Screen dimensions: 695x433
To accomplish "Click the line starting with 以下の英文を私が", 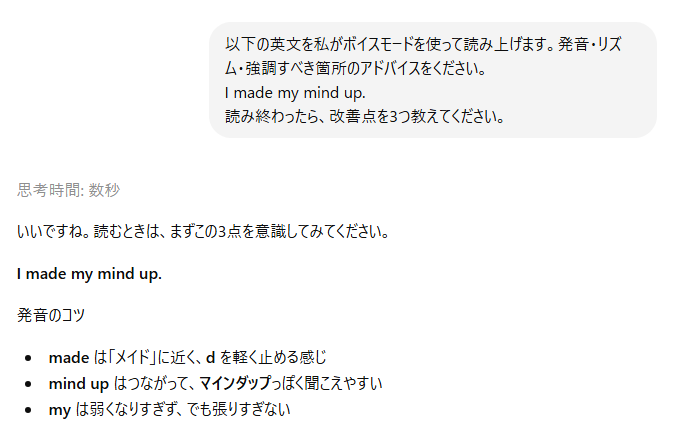I will (x=430, y=45).
